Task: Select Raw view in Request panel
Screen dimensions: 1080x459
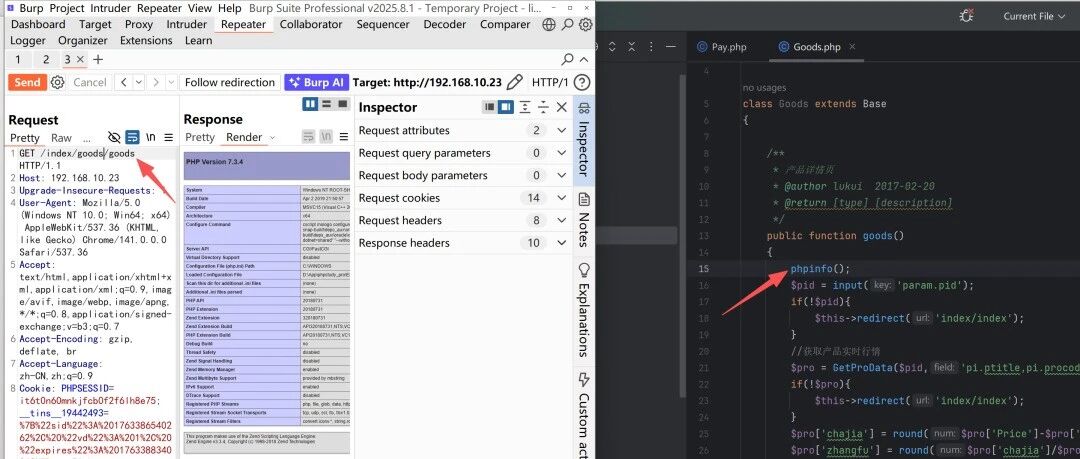Action: tap(61, 138)
